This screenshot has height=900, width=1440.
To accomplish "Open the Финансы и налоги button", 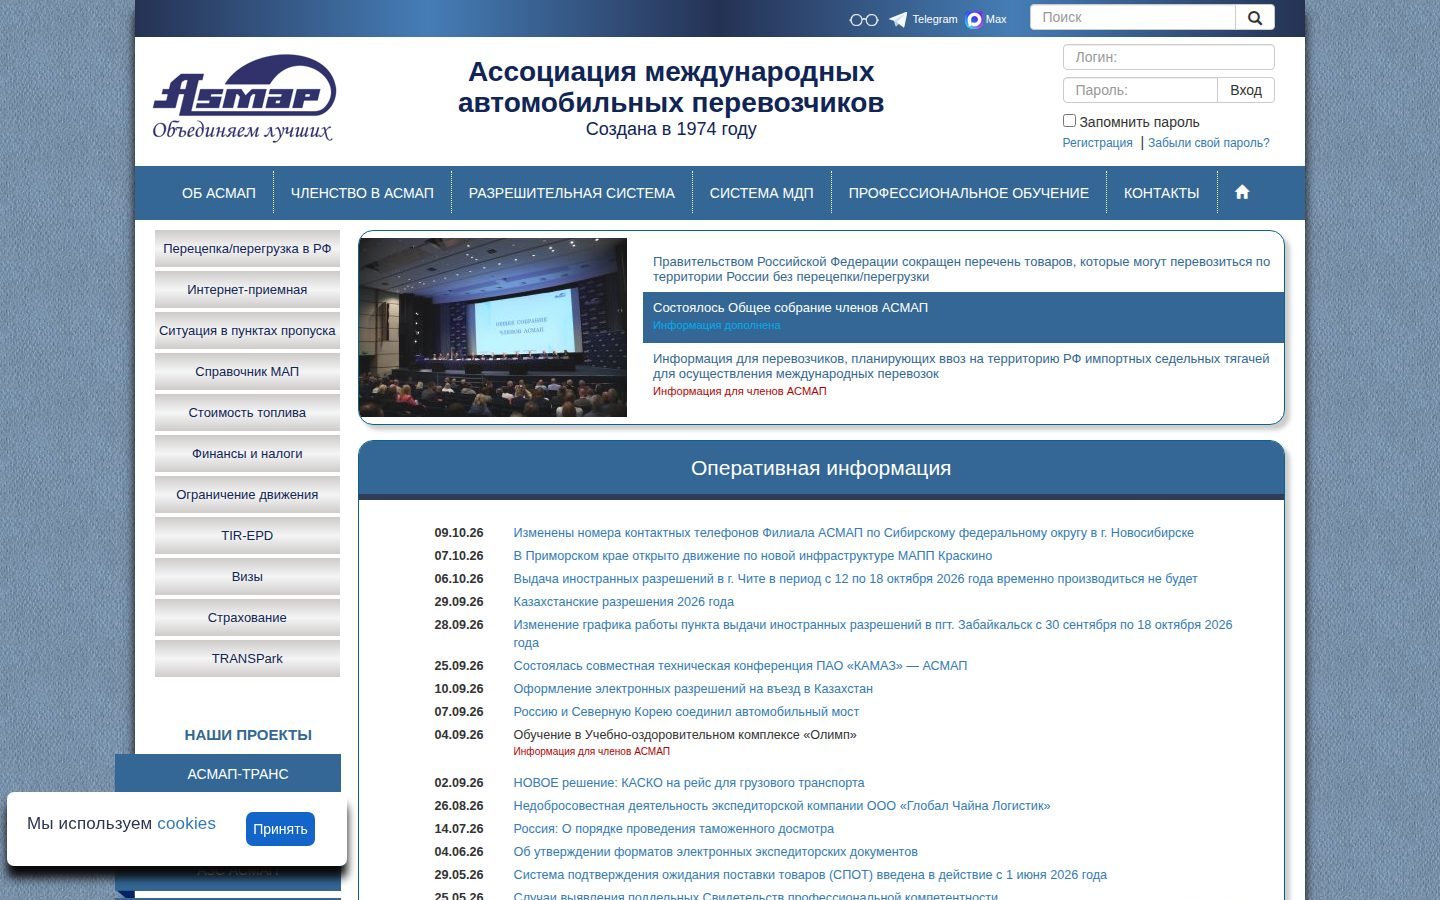I will tap(247, 454).
